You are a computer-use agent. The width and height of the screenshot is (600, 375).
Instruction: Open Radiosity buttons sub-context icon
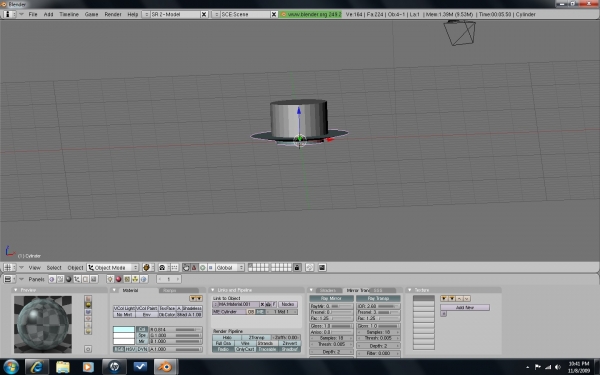tap(135, 279)
